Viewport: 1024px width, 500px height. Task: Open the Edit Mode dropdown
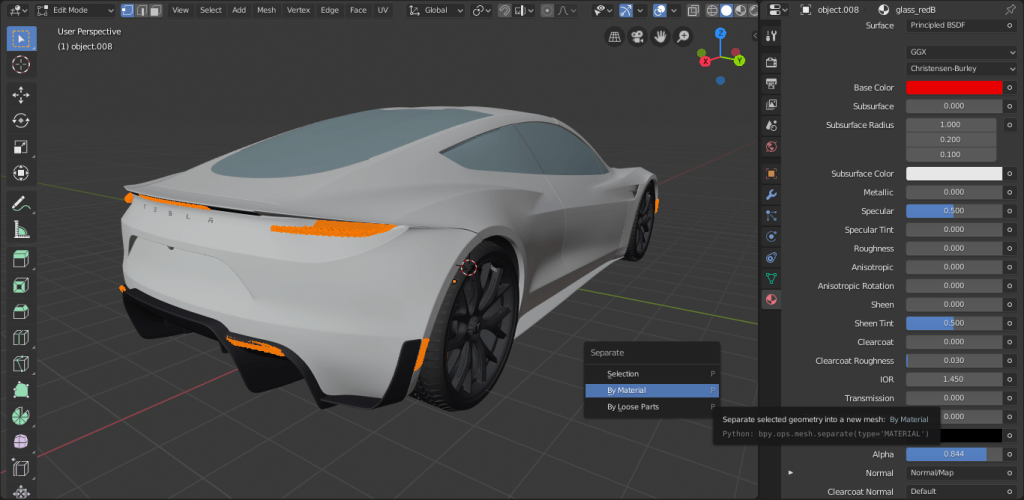point(74,10)
